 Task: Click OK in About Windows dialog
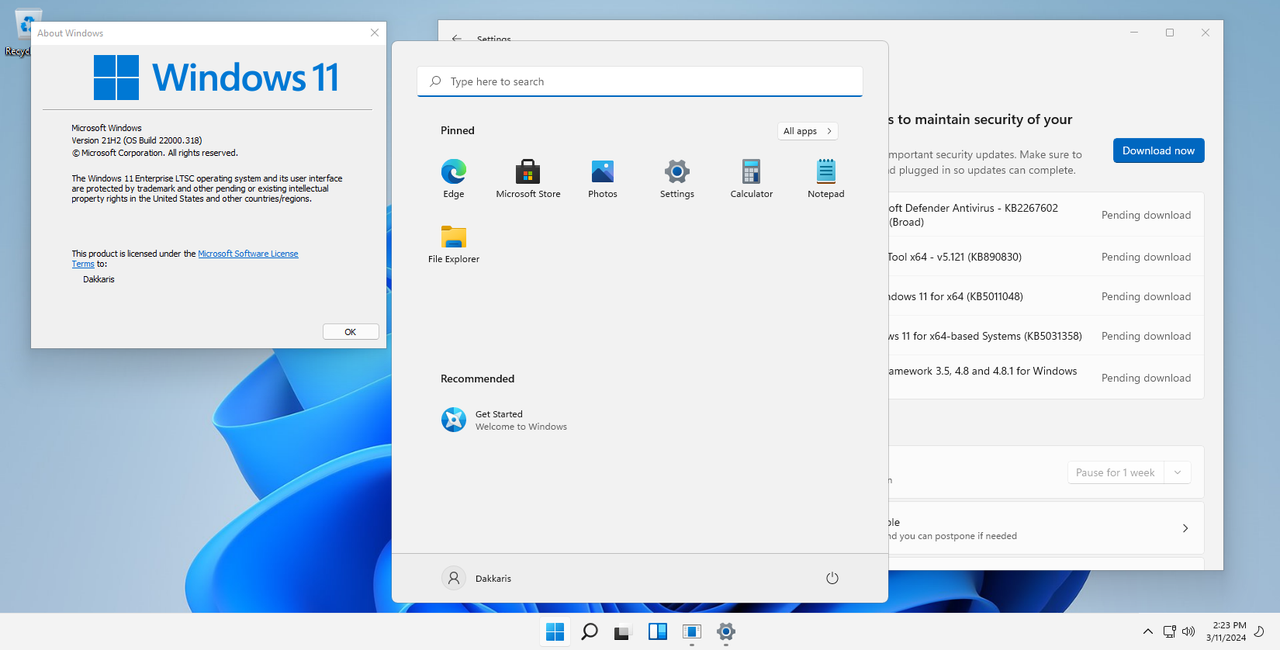(350, 332)
